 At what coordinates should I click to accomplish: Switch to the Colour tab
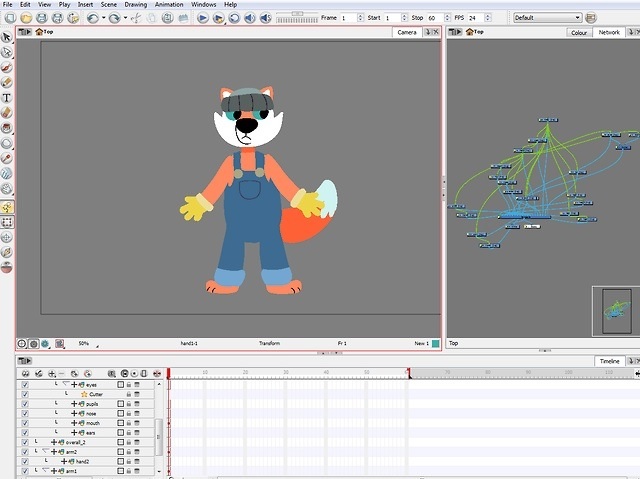pos(578,32)
